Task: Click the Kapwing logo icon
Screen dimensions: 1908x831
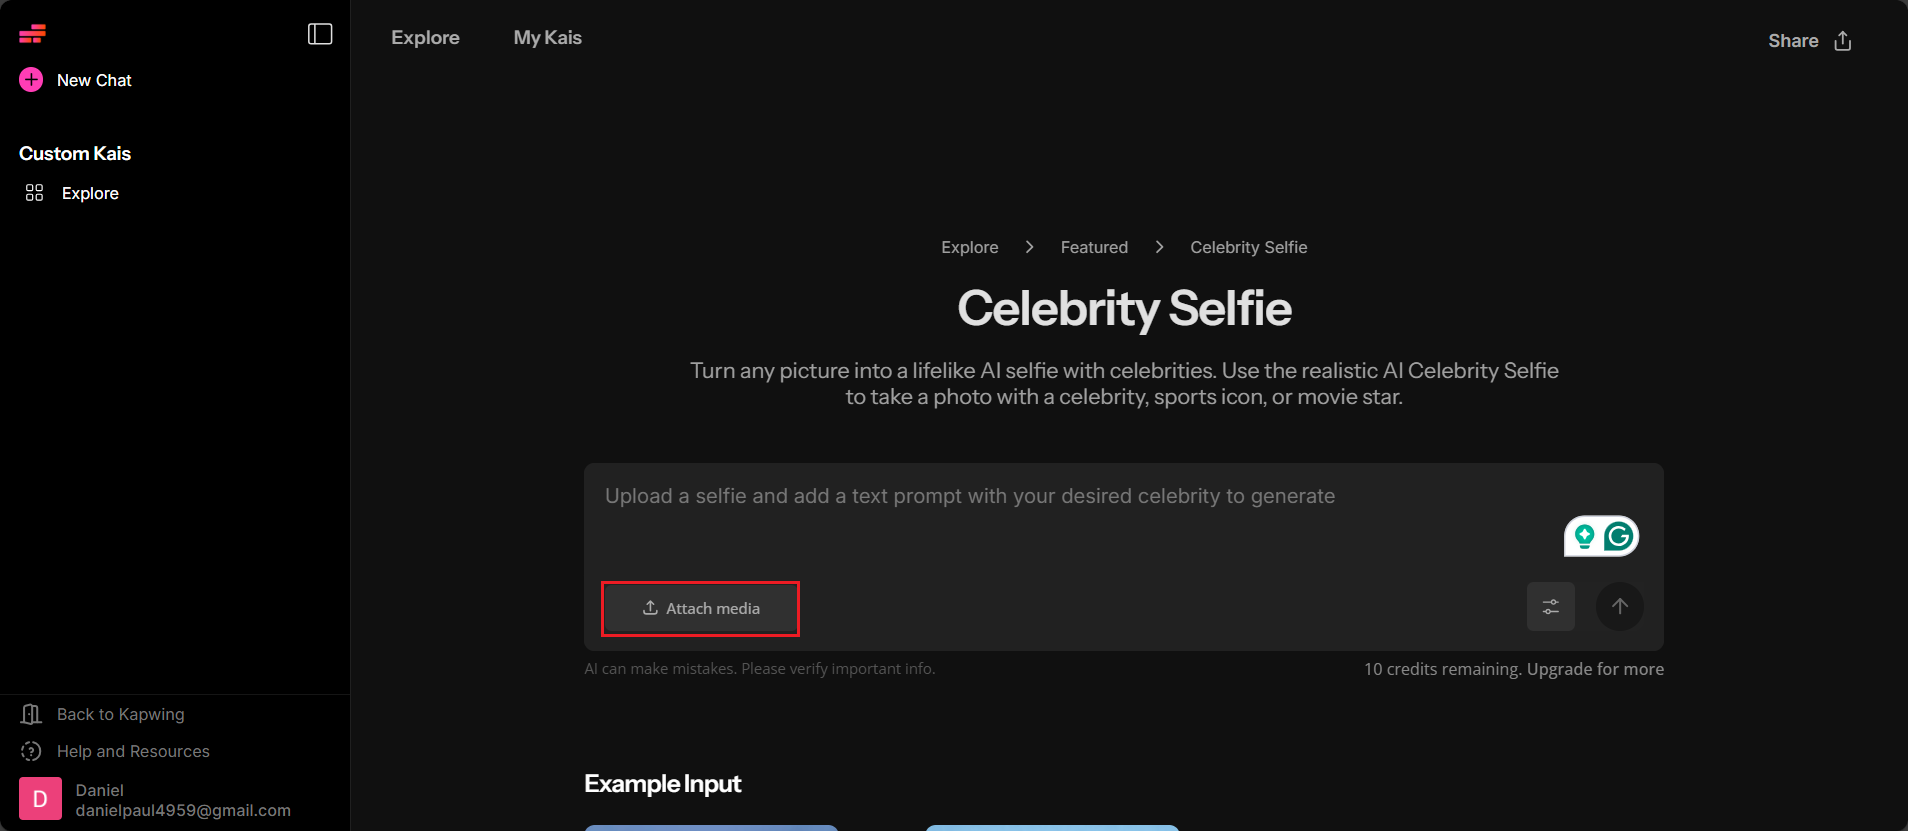Action: click(x=32, y=35)
